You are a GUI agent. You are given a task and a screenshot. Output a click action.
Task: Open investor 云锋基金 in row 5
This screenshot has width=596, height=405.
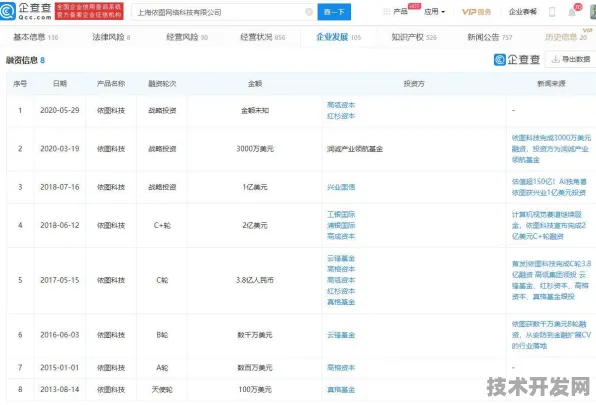coord(341,258)
